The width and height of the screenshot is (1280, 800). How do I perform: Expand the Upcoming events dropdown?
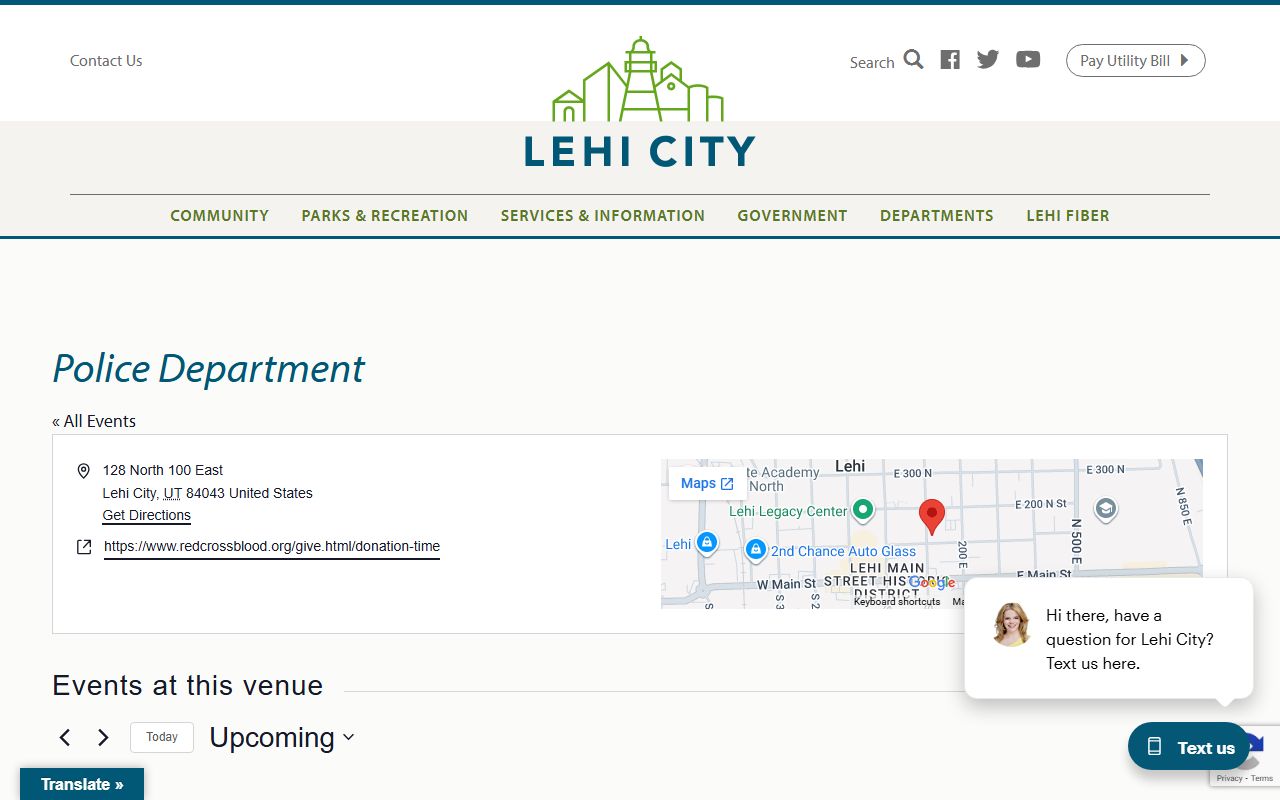point(282,738)
